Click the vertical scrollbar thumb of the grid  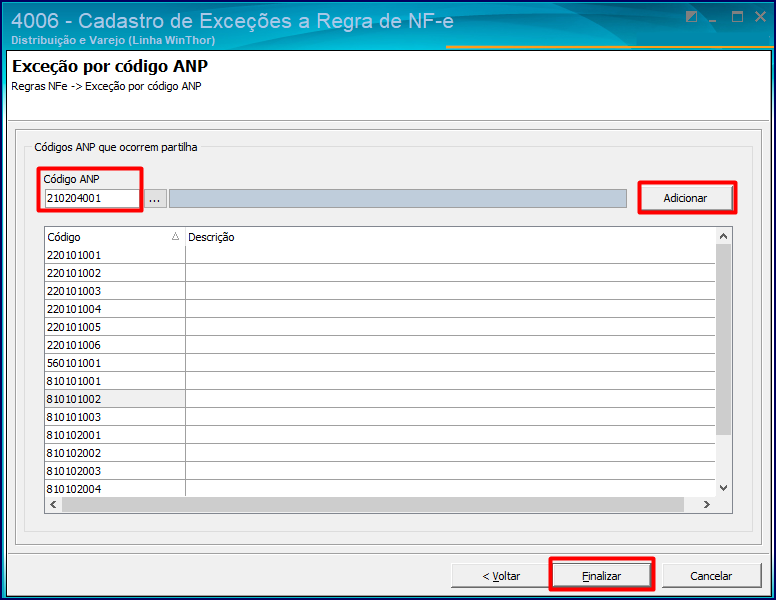click(x=724, y=340)
